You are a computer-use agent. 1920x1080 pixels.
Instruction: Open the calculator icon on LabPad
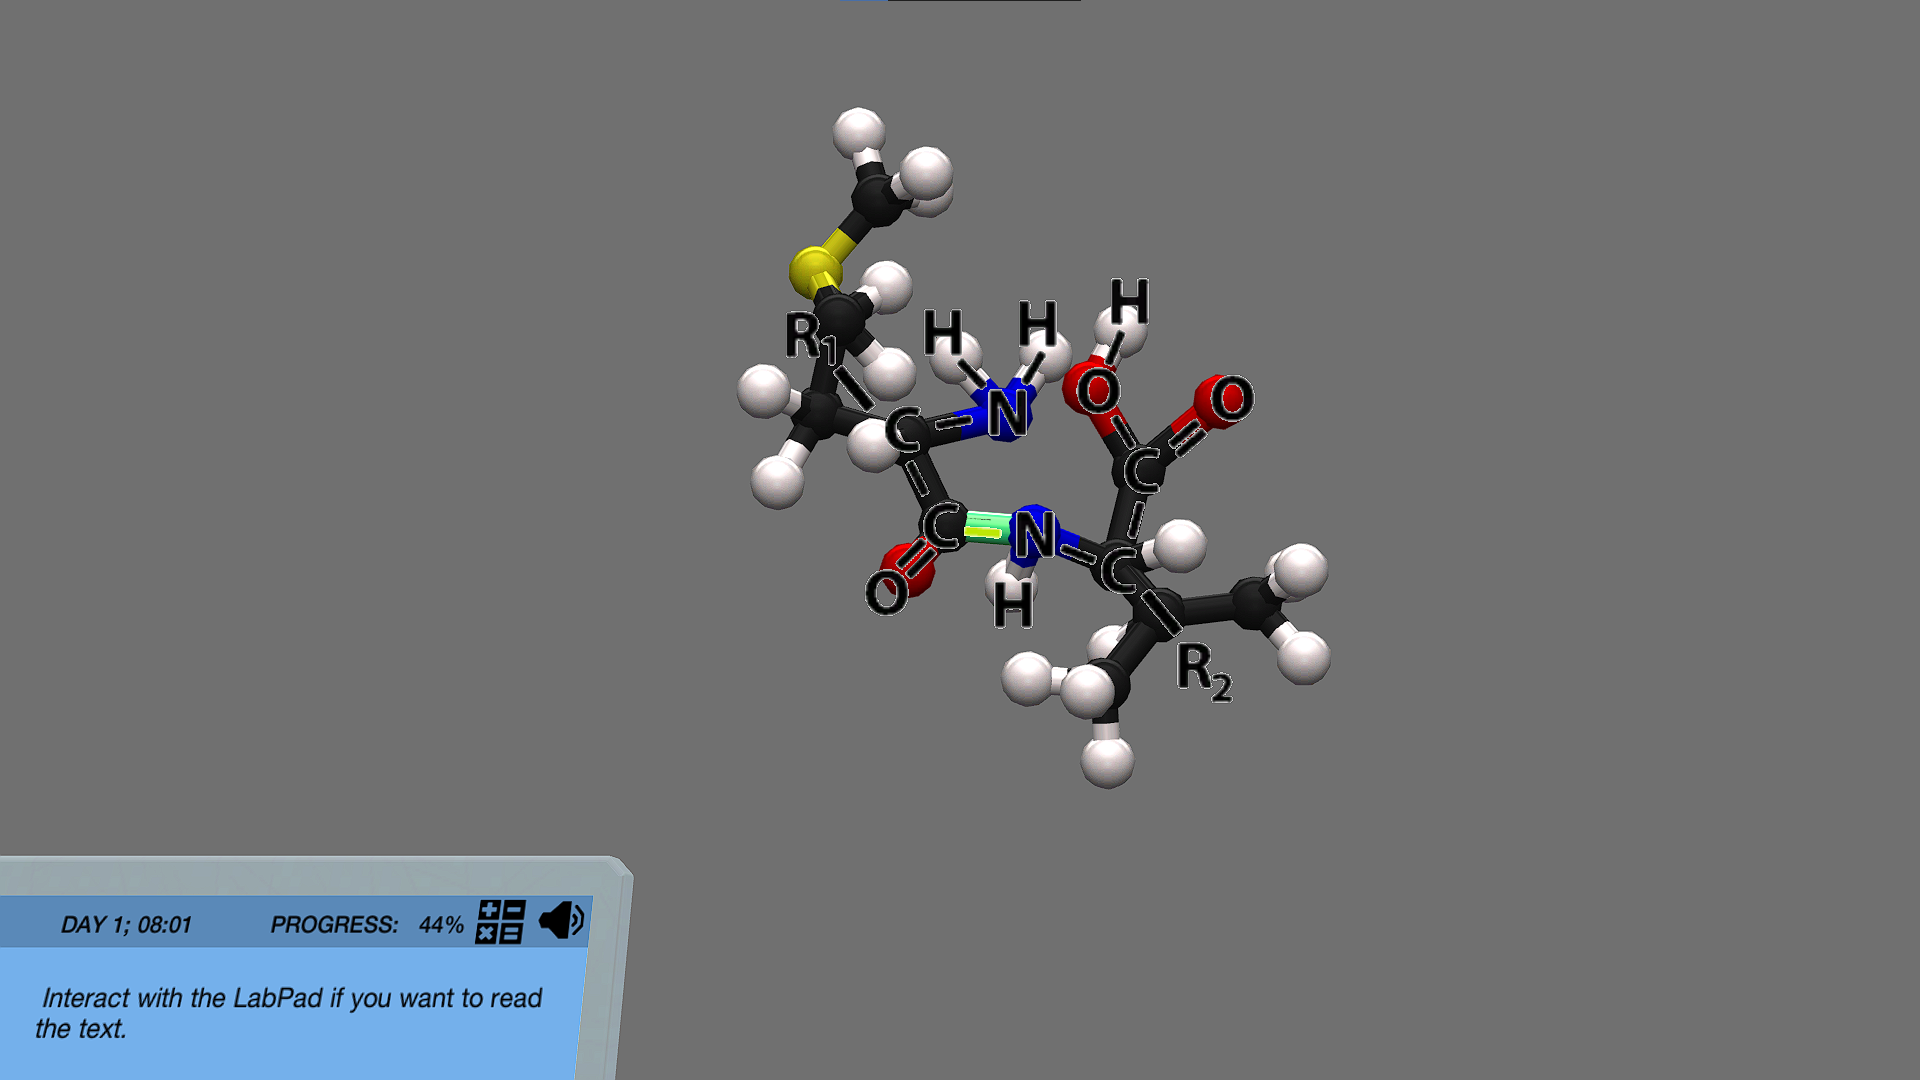coord(500,922)
